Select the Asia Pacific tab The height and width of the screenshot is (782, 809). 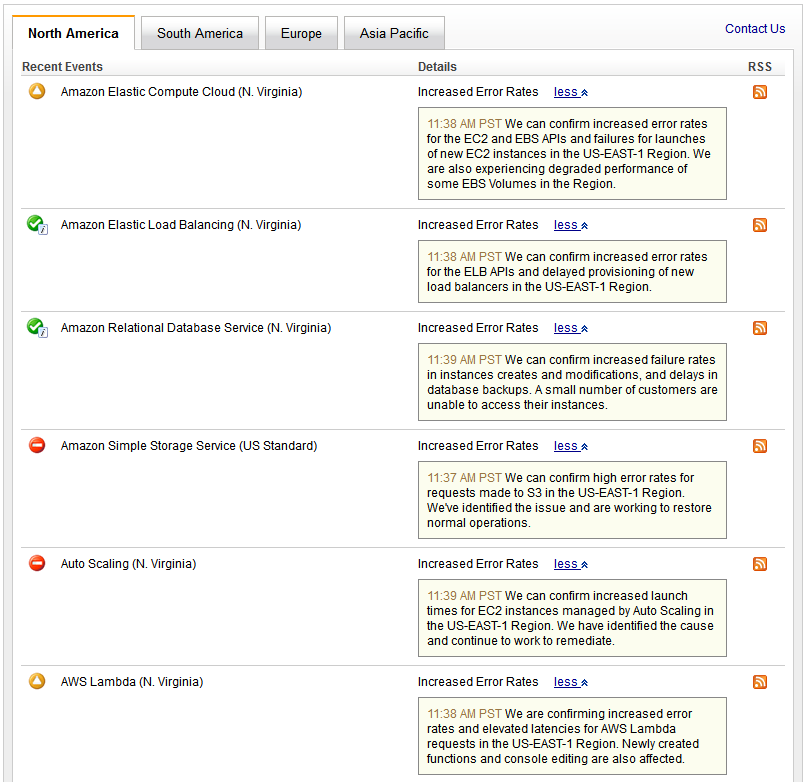(x=394, y=33)
